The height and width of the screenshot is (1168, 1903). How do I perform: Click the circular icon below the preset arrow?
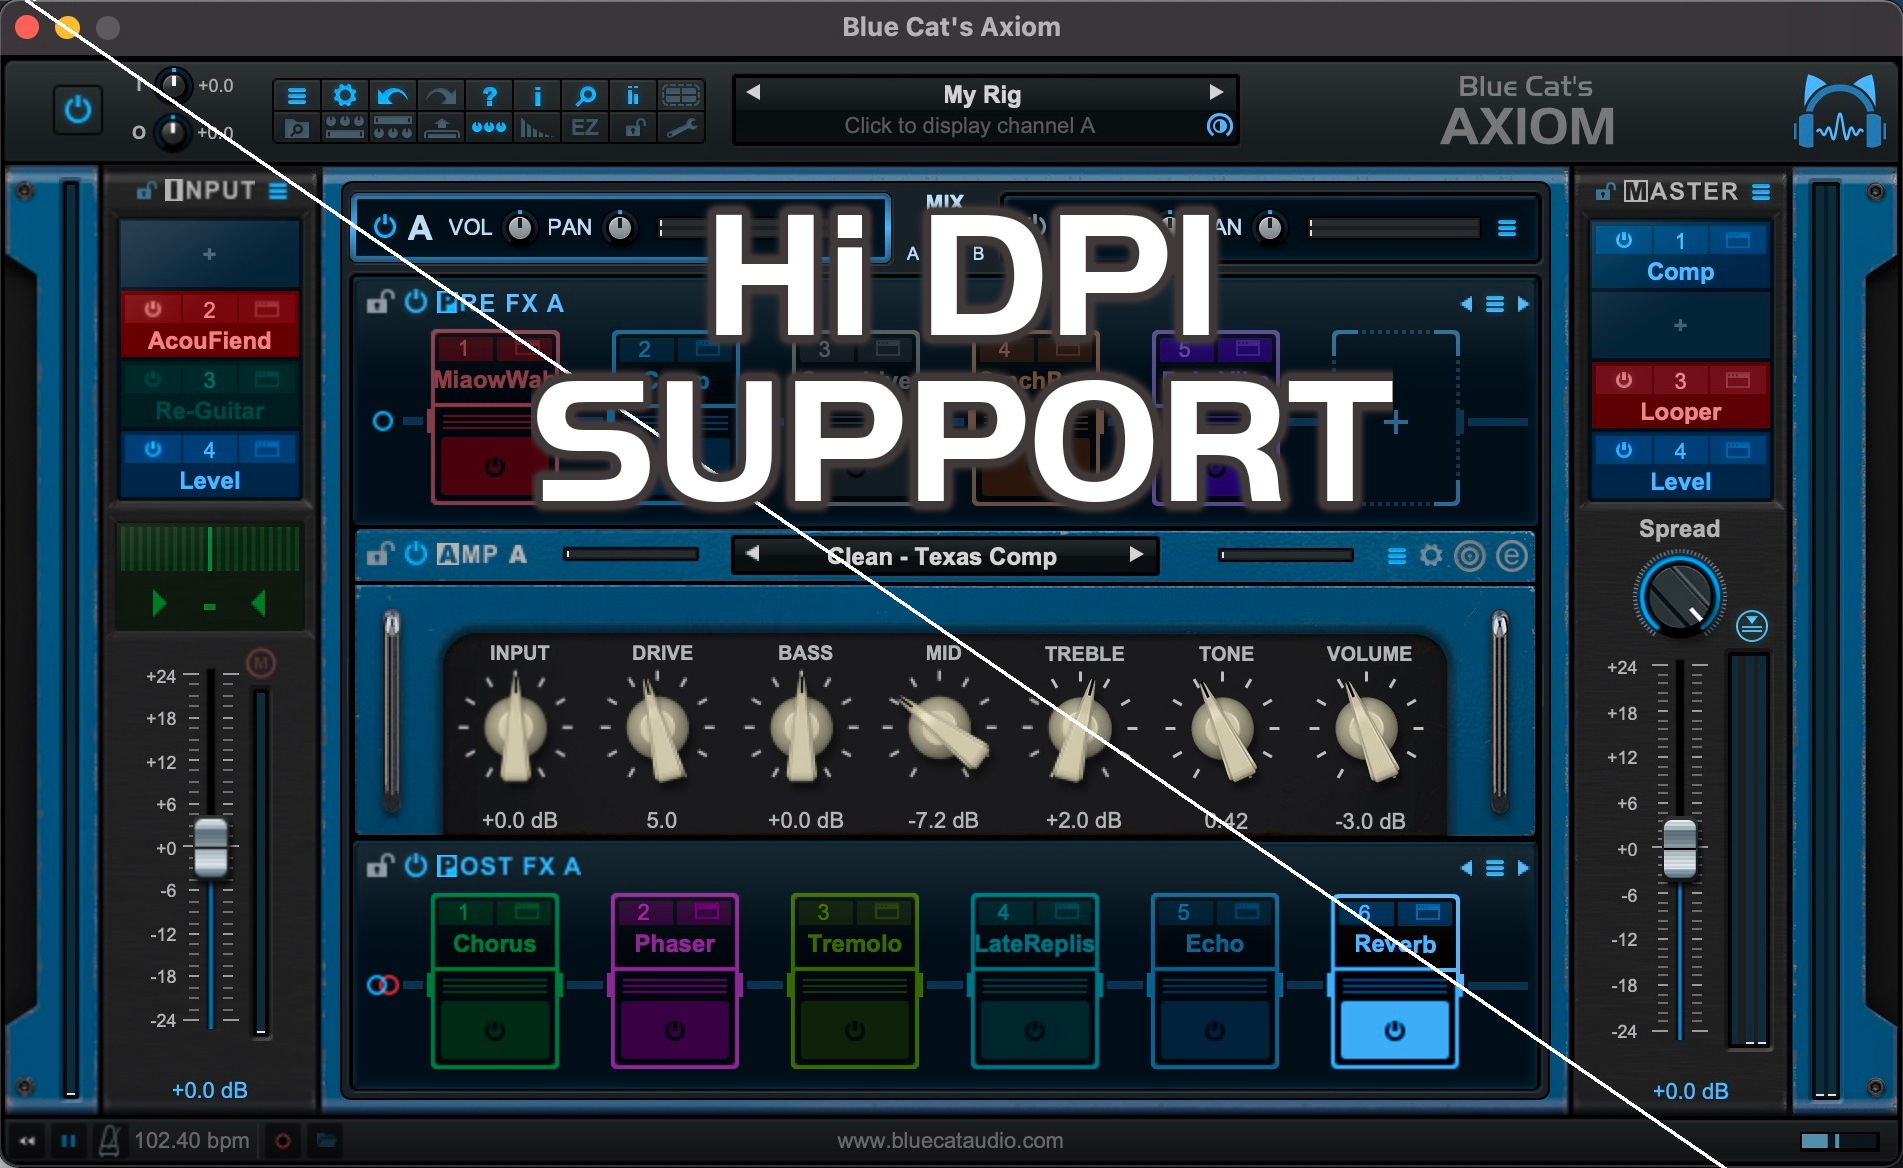point(1219,125)
